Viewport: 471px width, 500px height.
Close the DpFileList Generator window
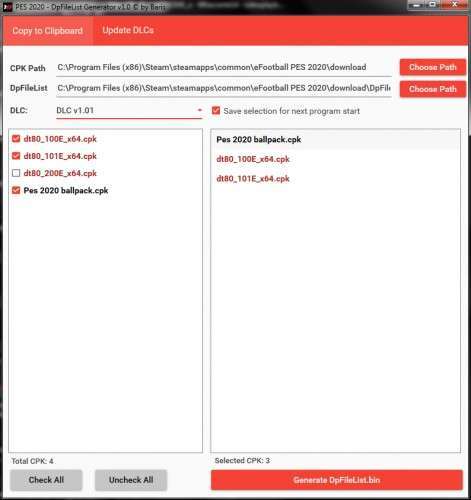pyautogui.click(x=454, y=5)
